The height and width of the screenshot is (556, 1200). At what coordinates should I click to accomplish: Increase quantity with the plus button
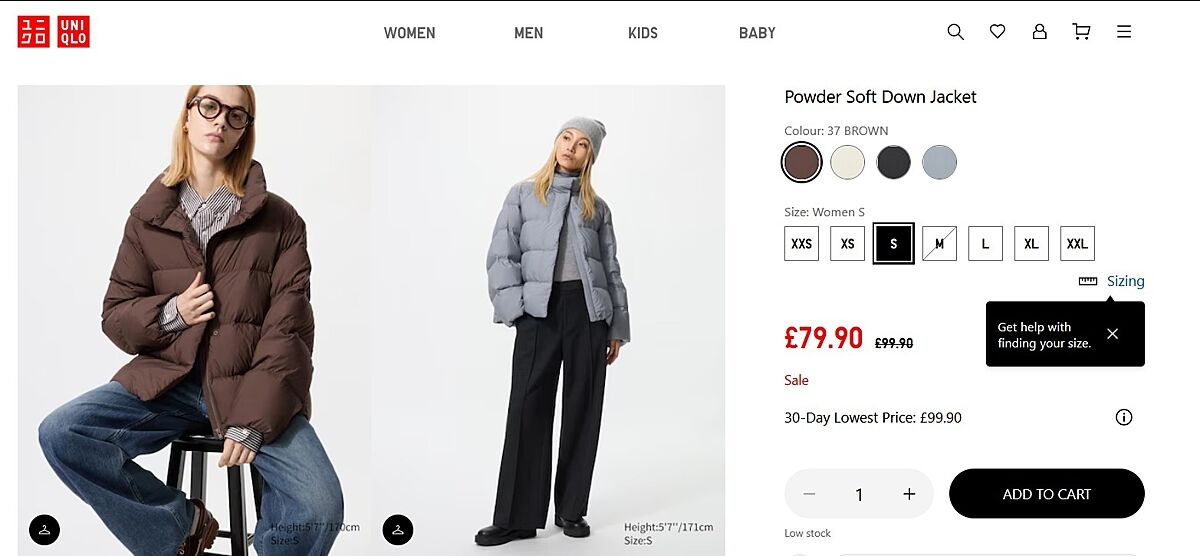point(909,494)
